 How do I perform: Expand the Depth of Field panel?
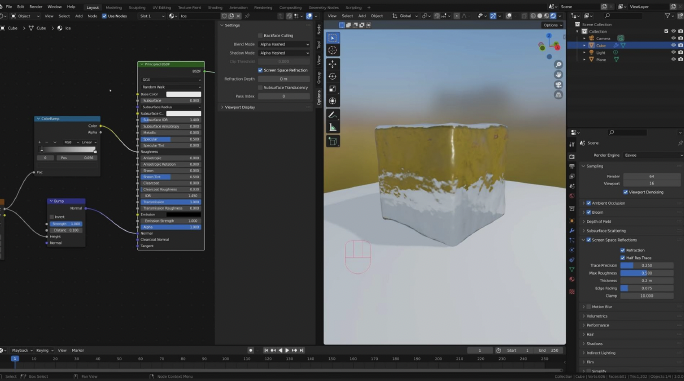pyautogui.click(x=599, y=221)
